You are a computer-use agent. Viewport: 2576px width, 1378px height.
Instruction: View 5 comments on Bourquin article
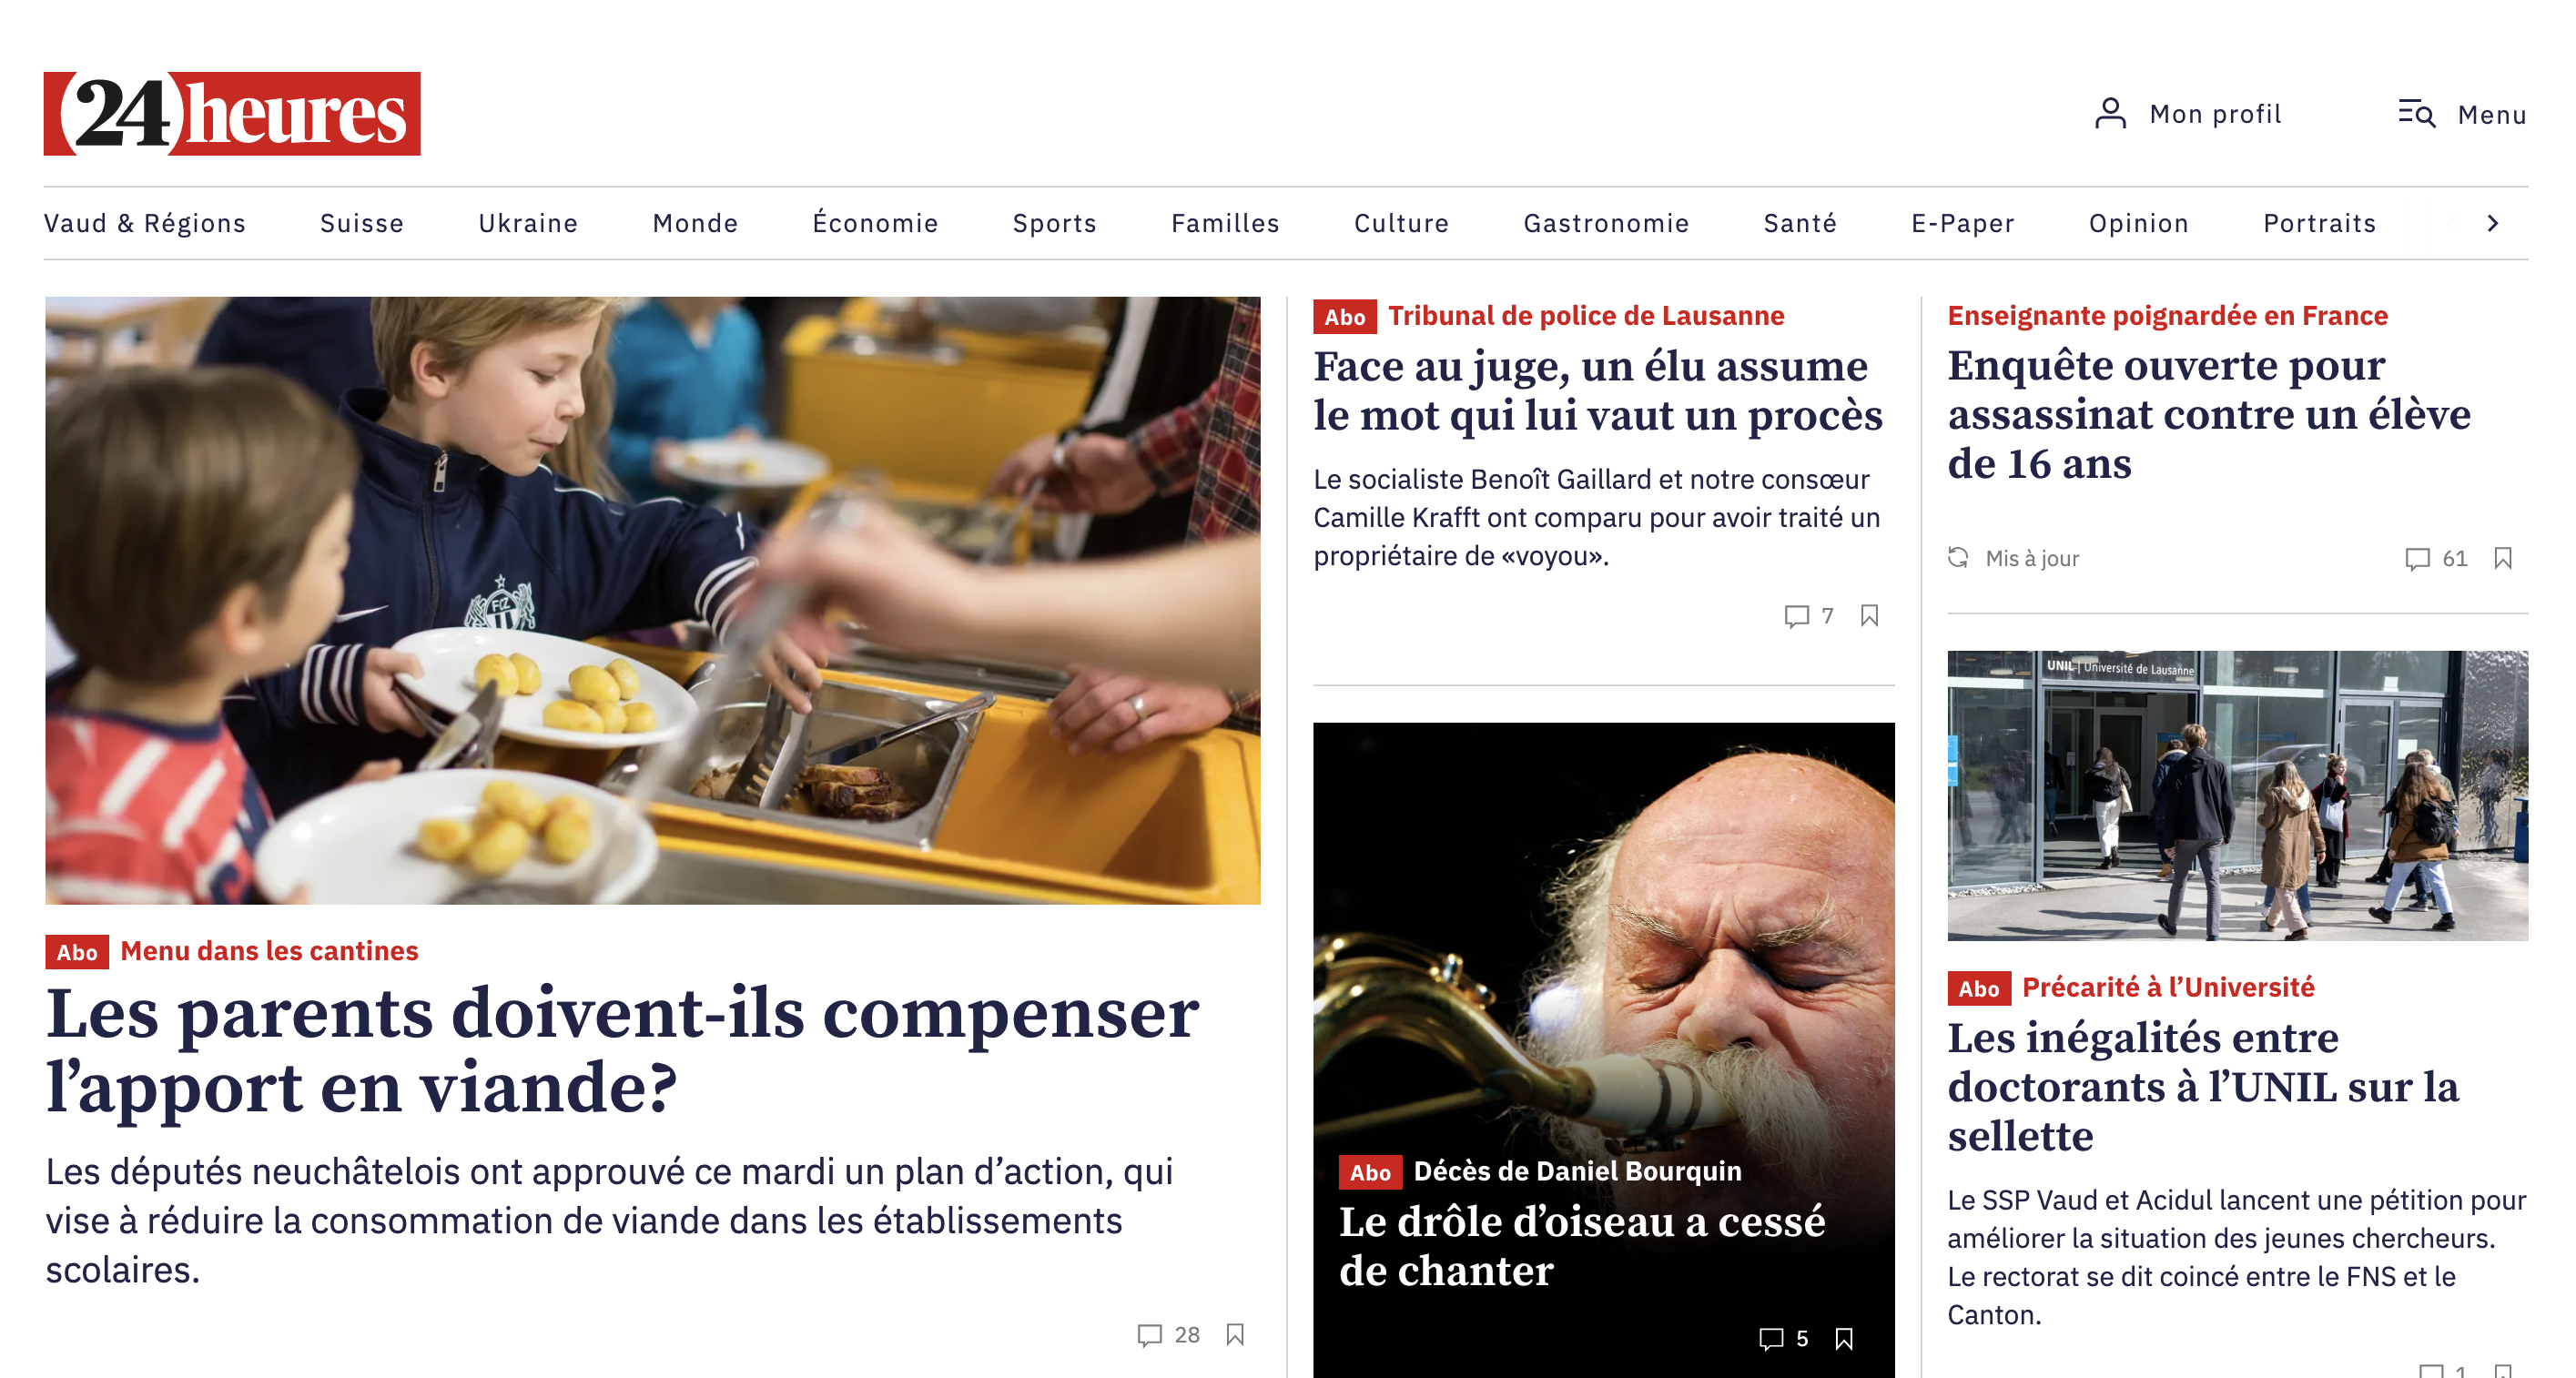pyautogui.click(x=1784, y=1339)
